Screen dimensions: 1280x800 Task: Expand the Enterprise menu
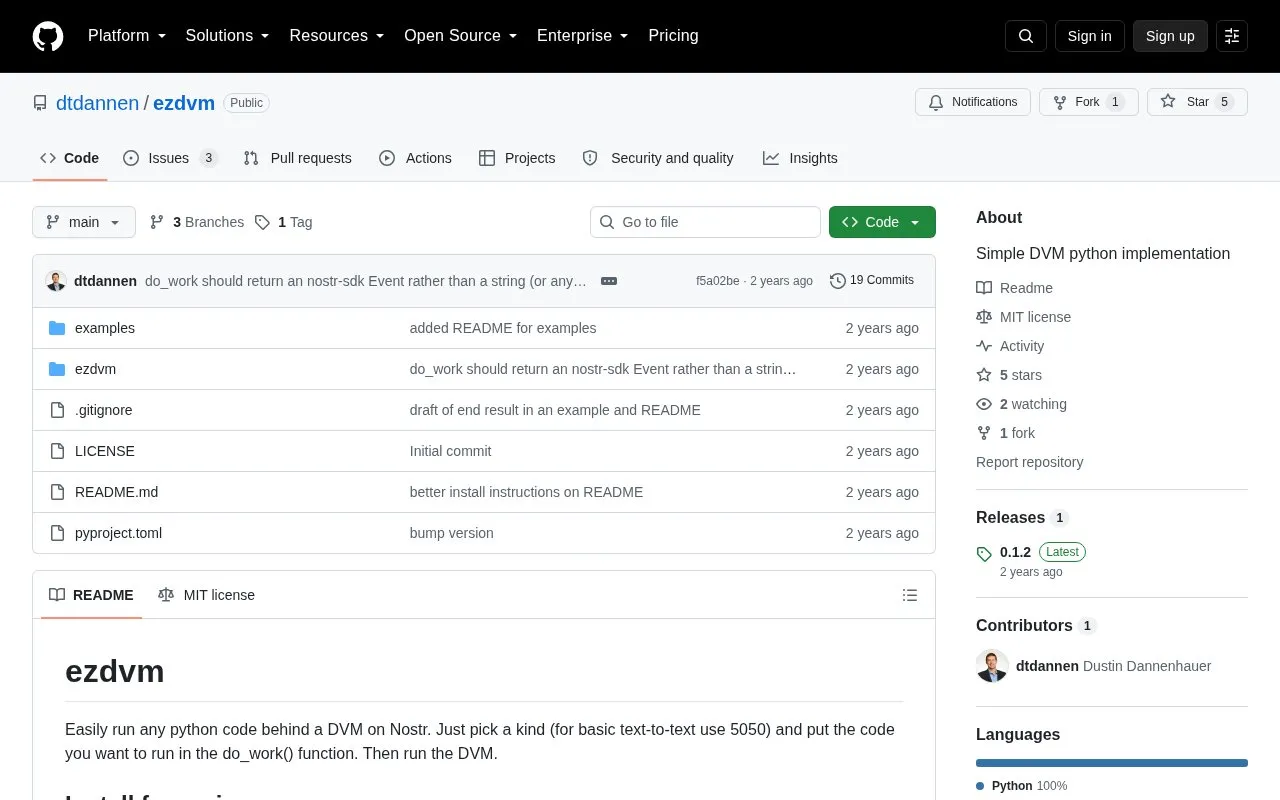tap(583, 36)
